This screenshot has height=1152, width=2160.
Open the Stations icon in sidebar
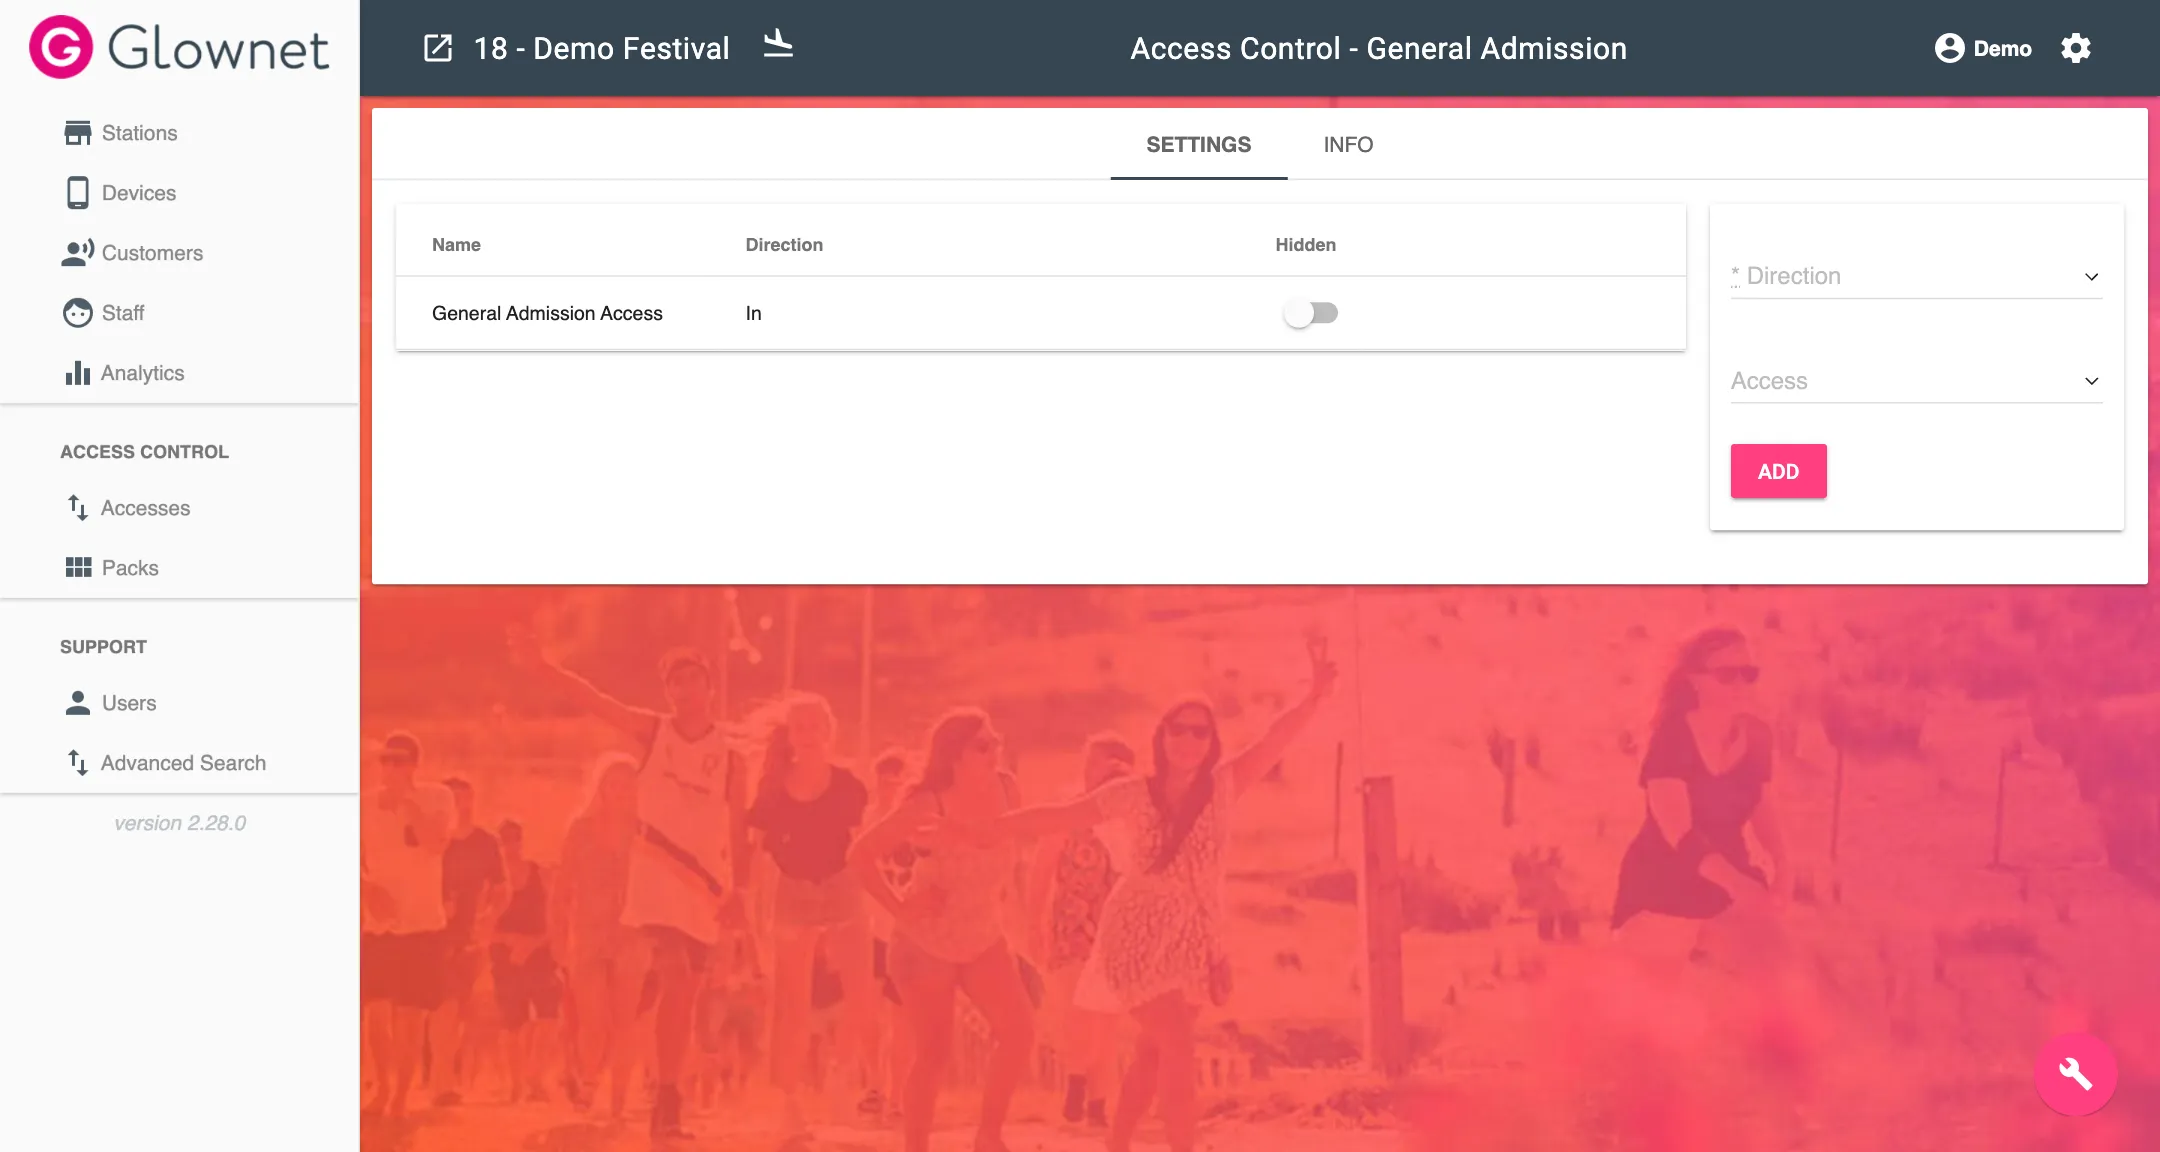78,133
